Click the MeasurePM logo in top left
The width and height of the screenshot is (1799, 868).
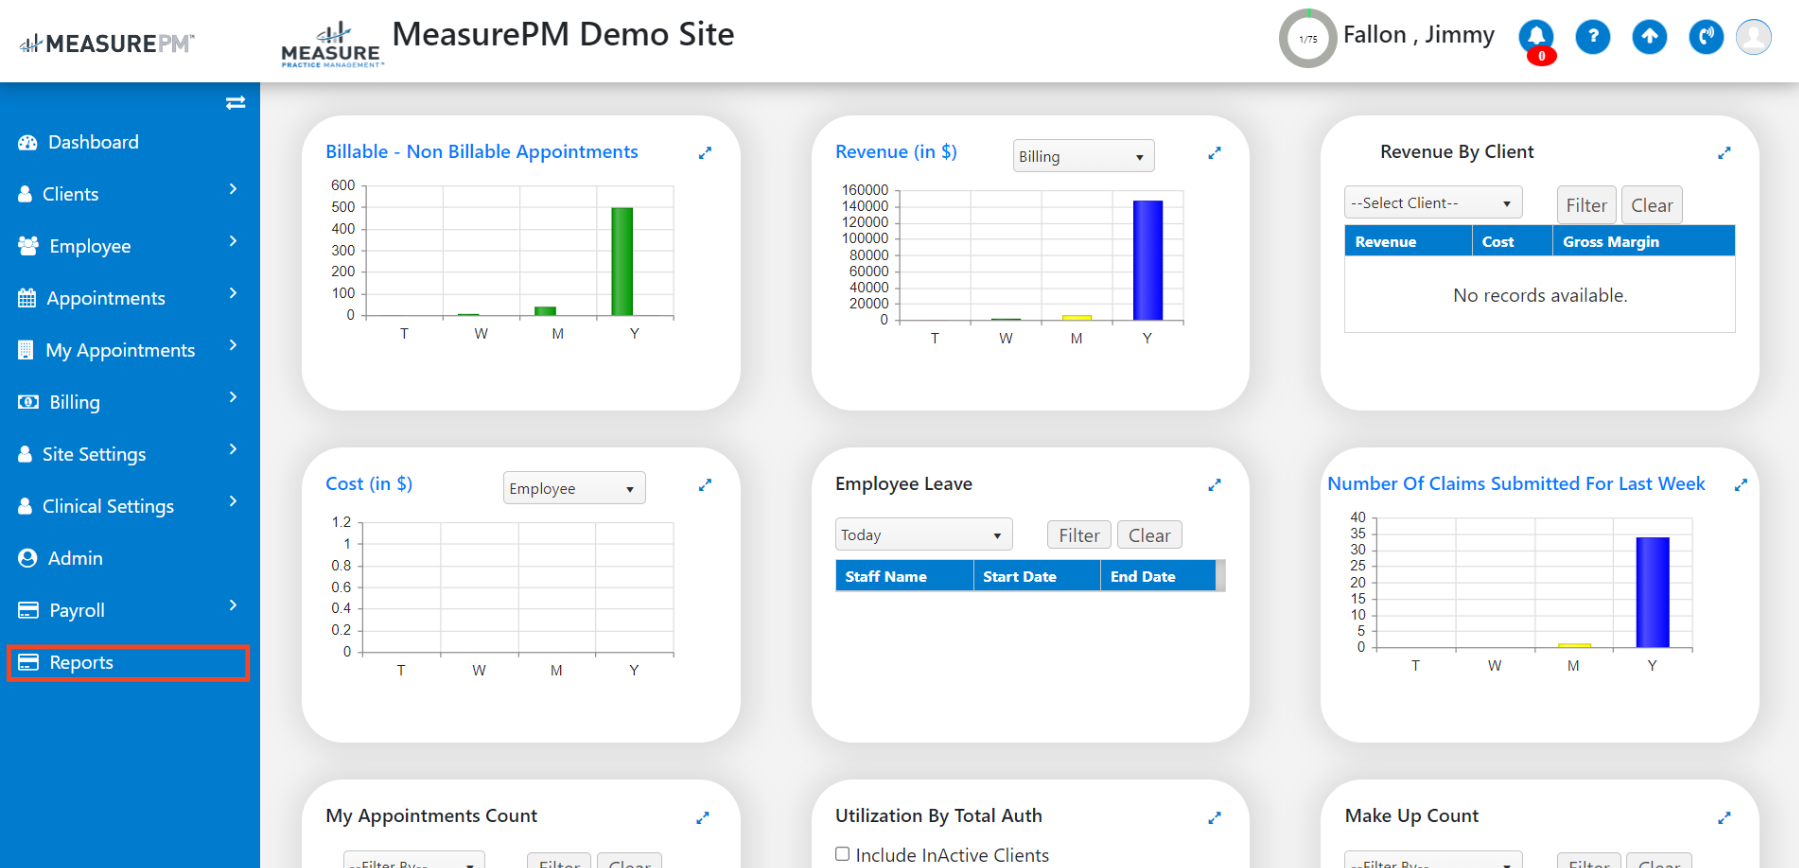pyautogui.click(x=107, y=43)
